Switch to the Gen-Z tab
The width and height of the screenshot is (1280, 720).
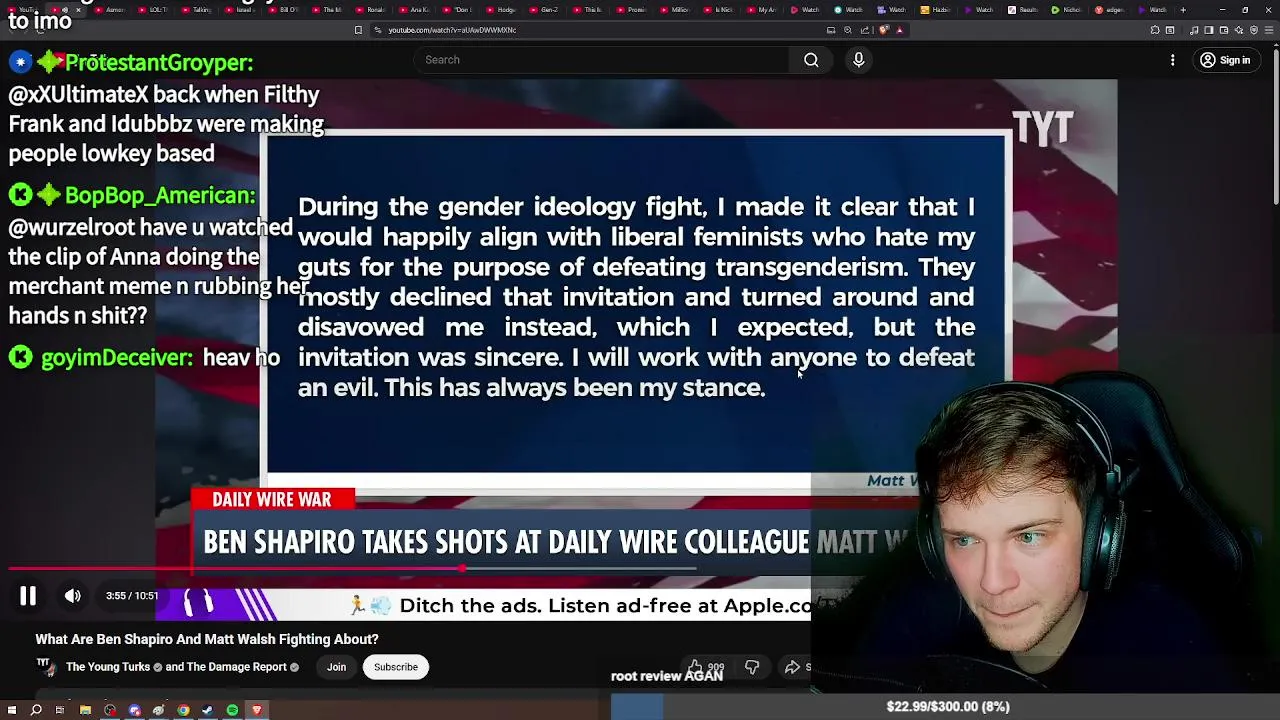[546, 10]
